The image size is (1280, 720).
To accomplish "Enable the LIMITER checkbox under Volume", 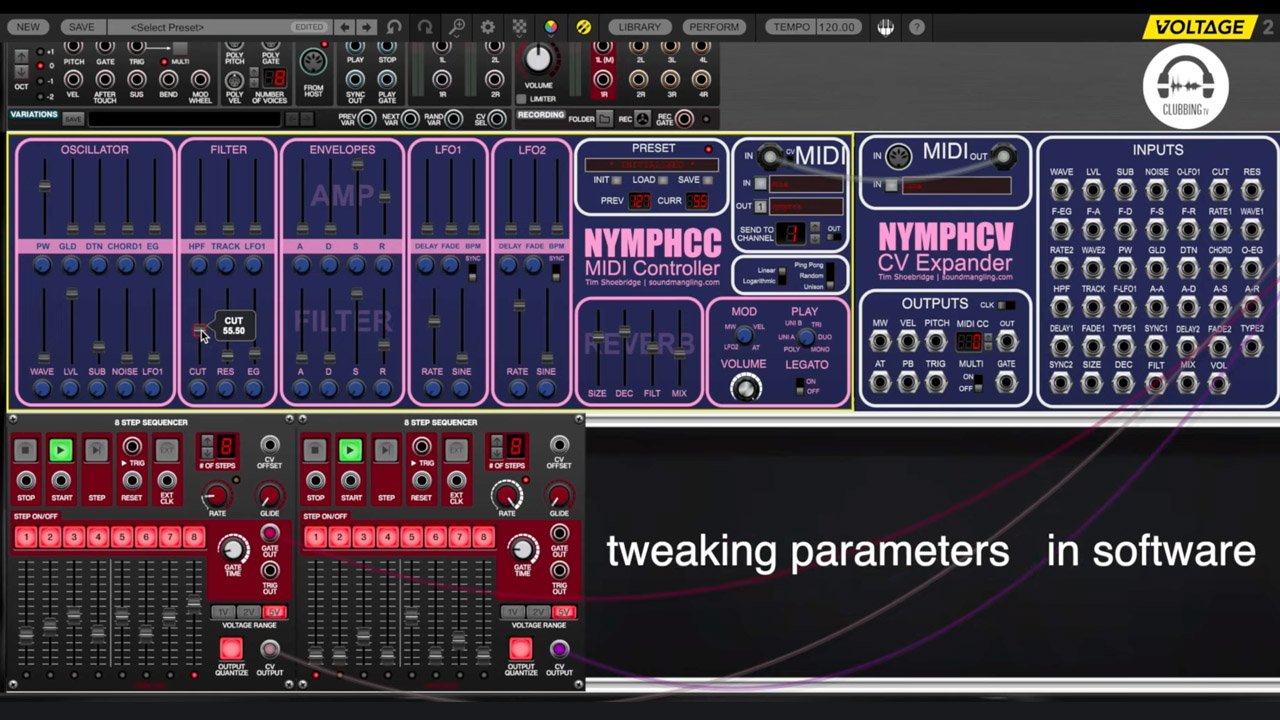I will [522, 99].
